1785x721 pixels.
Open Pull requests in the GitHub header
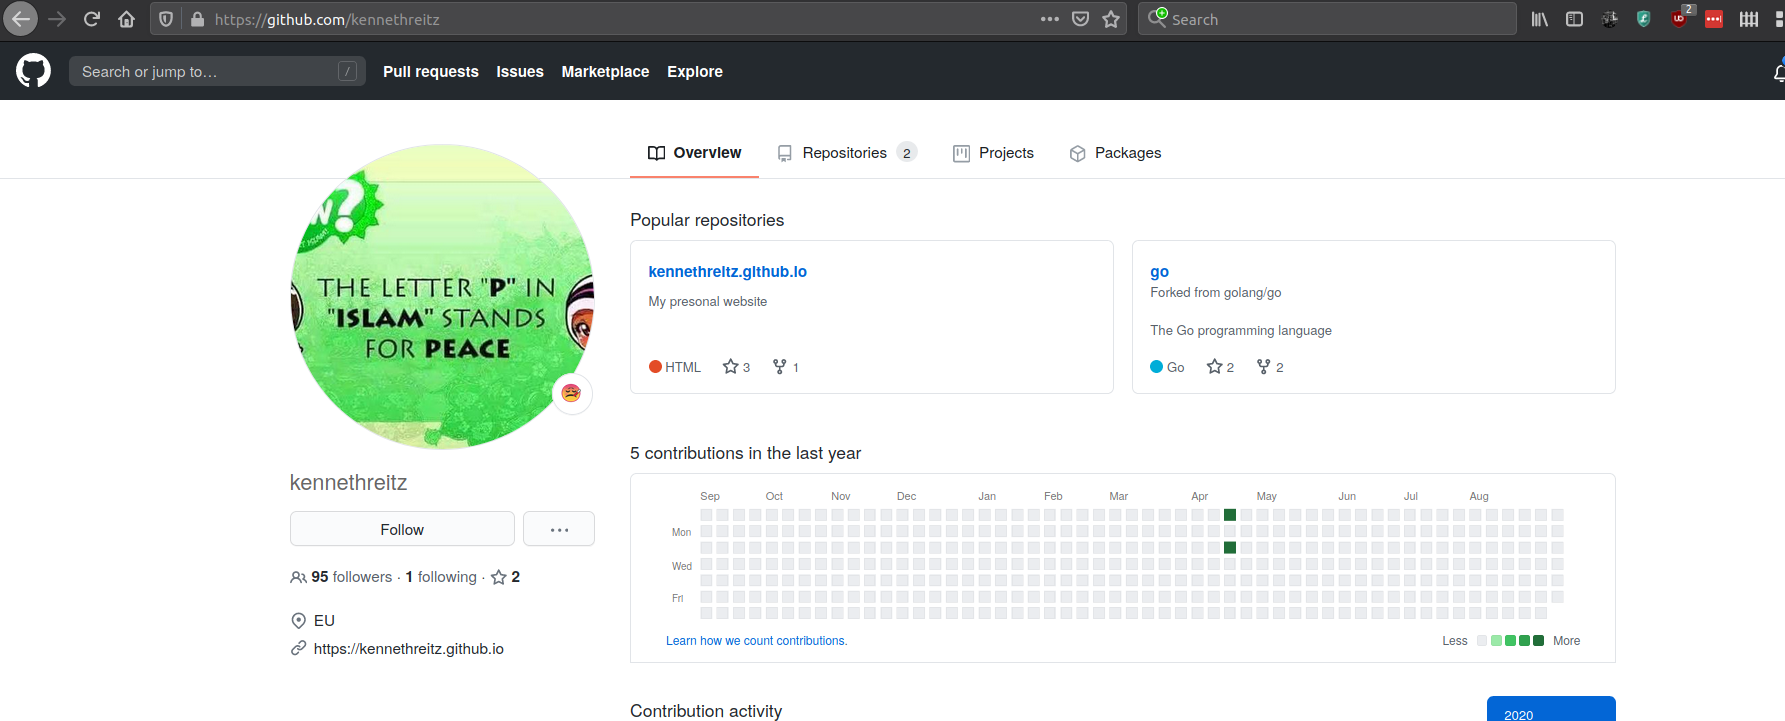click(430, 72)
